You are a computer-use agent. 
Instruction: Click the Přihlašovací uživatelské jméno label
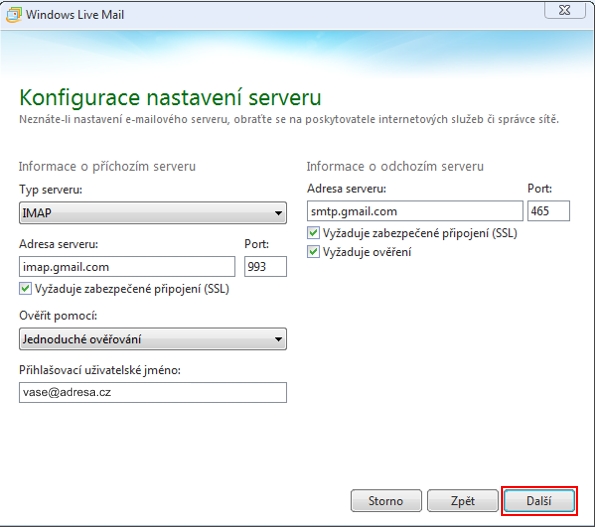100,370
